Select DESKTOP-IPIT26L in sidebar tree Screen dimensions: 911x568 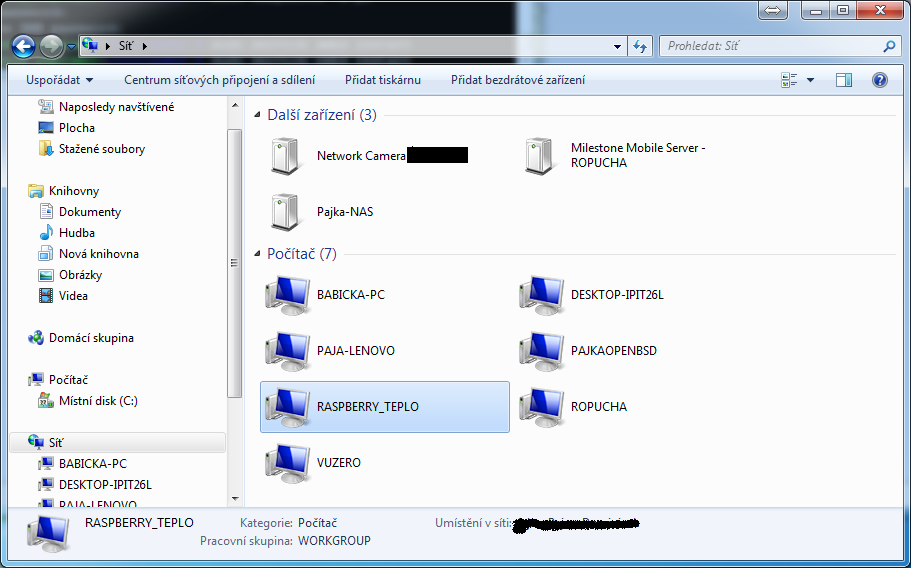[95, 484]
